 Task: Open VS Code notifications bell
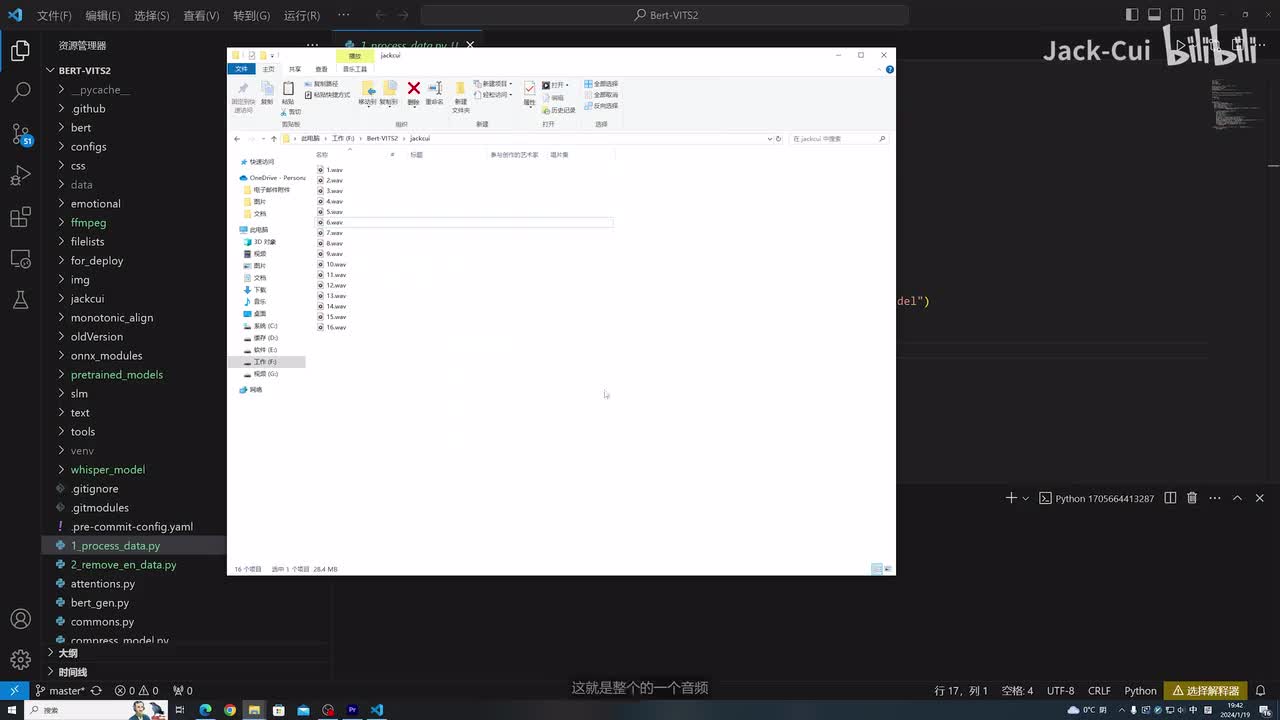tap(1260, 690)
